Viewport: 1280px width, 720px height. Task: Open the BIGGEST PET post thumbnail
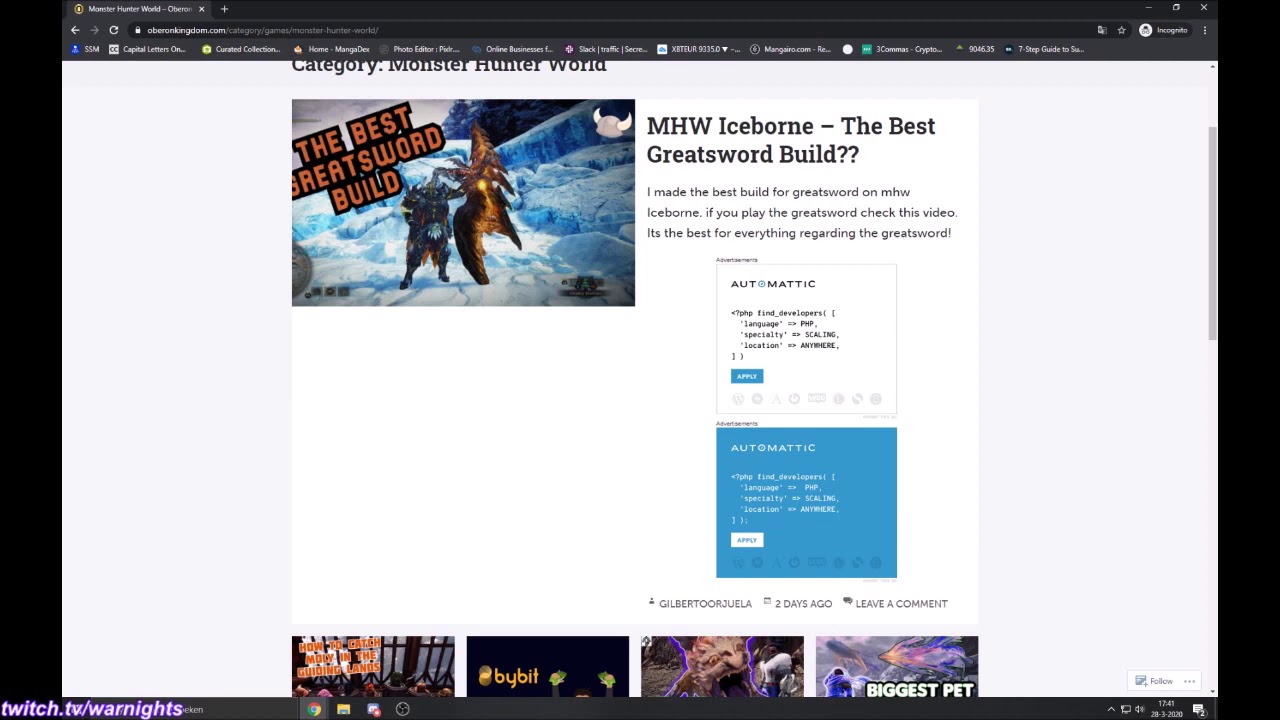click(897, 666)
